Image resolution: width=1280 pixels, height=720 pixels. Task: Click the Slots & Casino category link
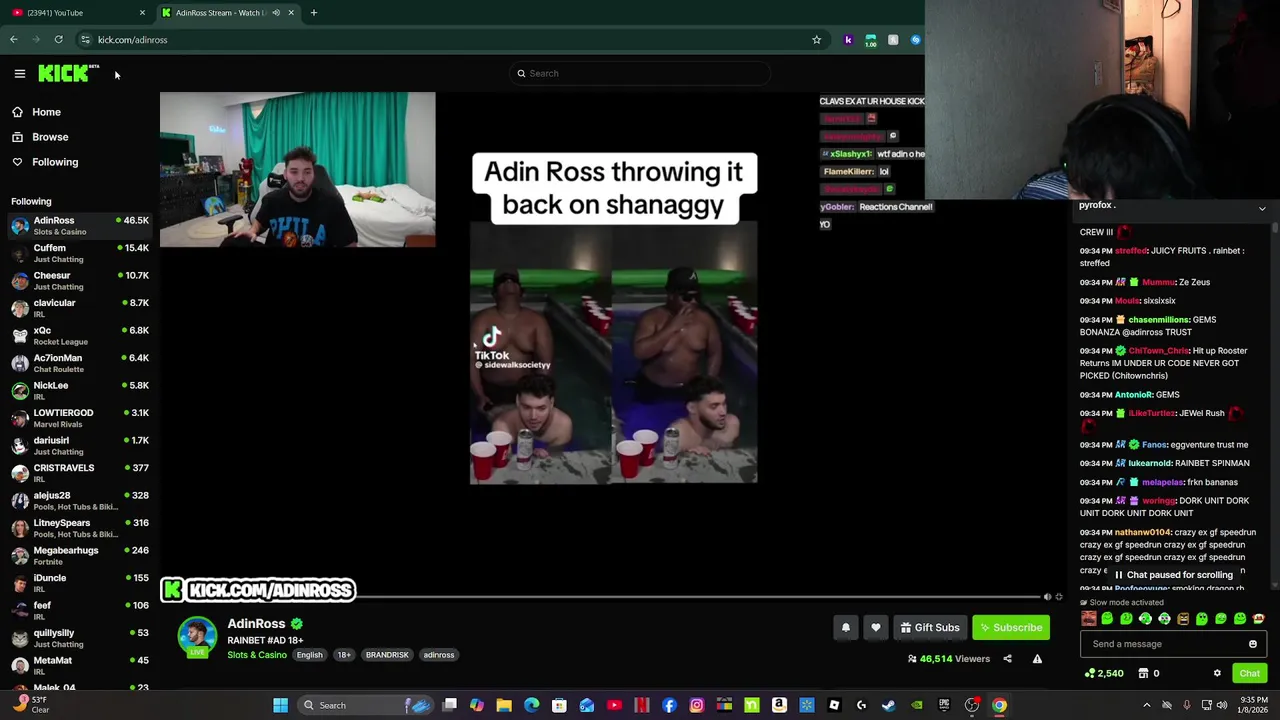pos(257,655)
